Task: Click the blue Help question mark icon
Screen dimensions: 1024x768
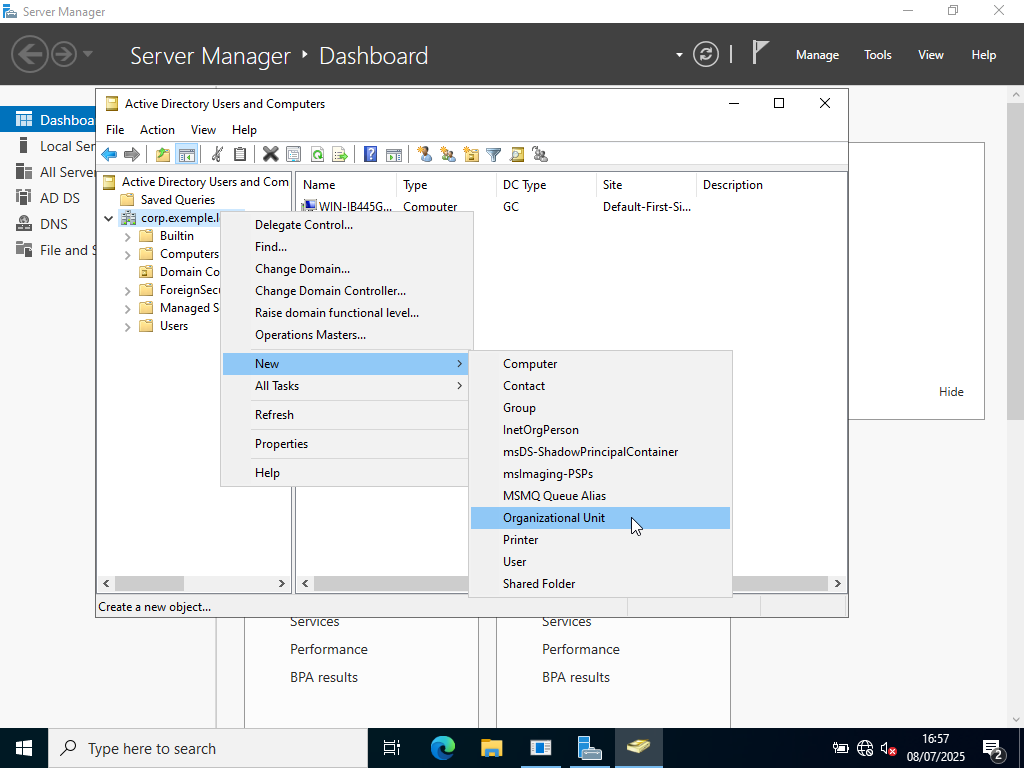Action: tap(370, 155)
